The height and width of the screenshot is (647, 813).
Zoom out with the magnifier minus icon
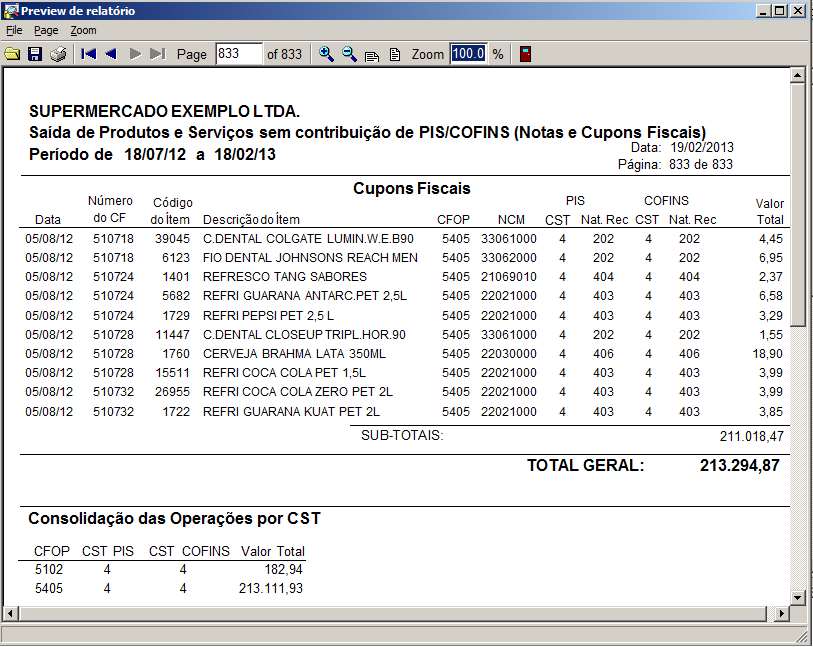pyautogui.click(x=349, y=54)
